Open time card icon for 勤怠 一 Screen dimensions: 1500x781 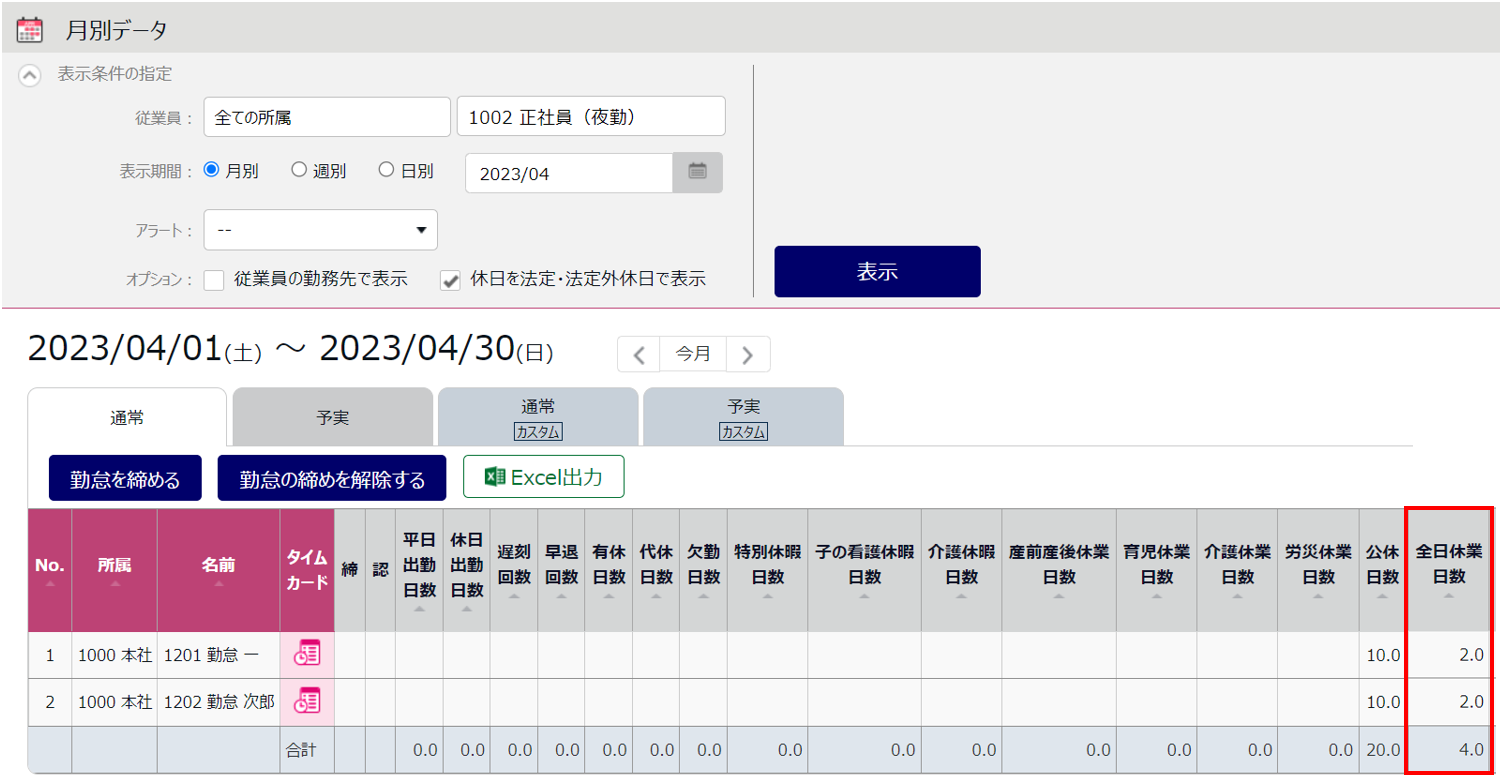coord(306,654)
